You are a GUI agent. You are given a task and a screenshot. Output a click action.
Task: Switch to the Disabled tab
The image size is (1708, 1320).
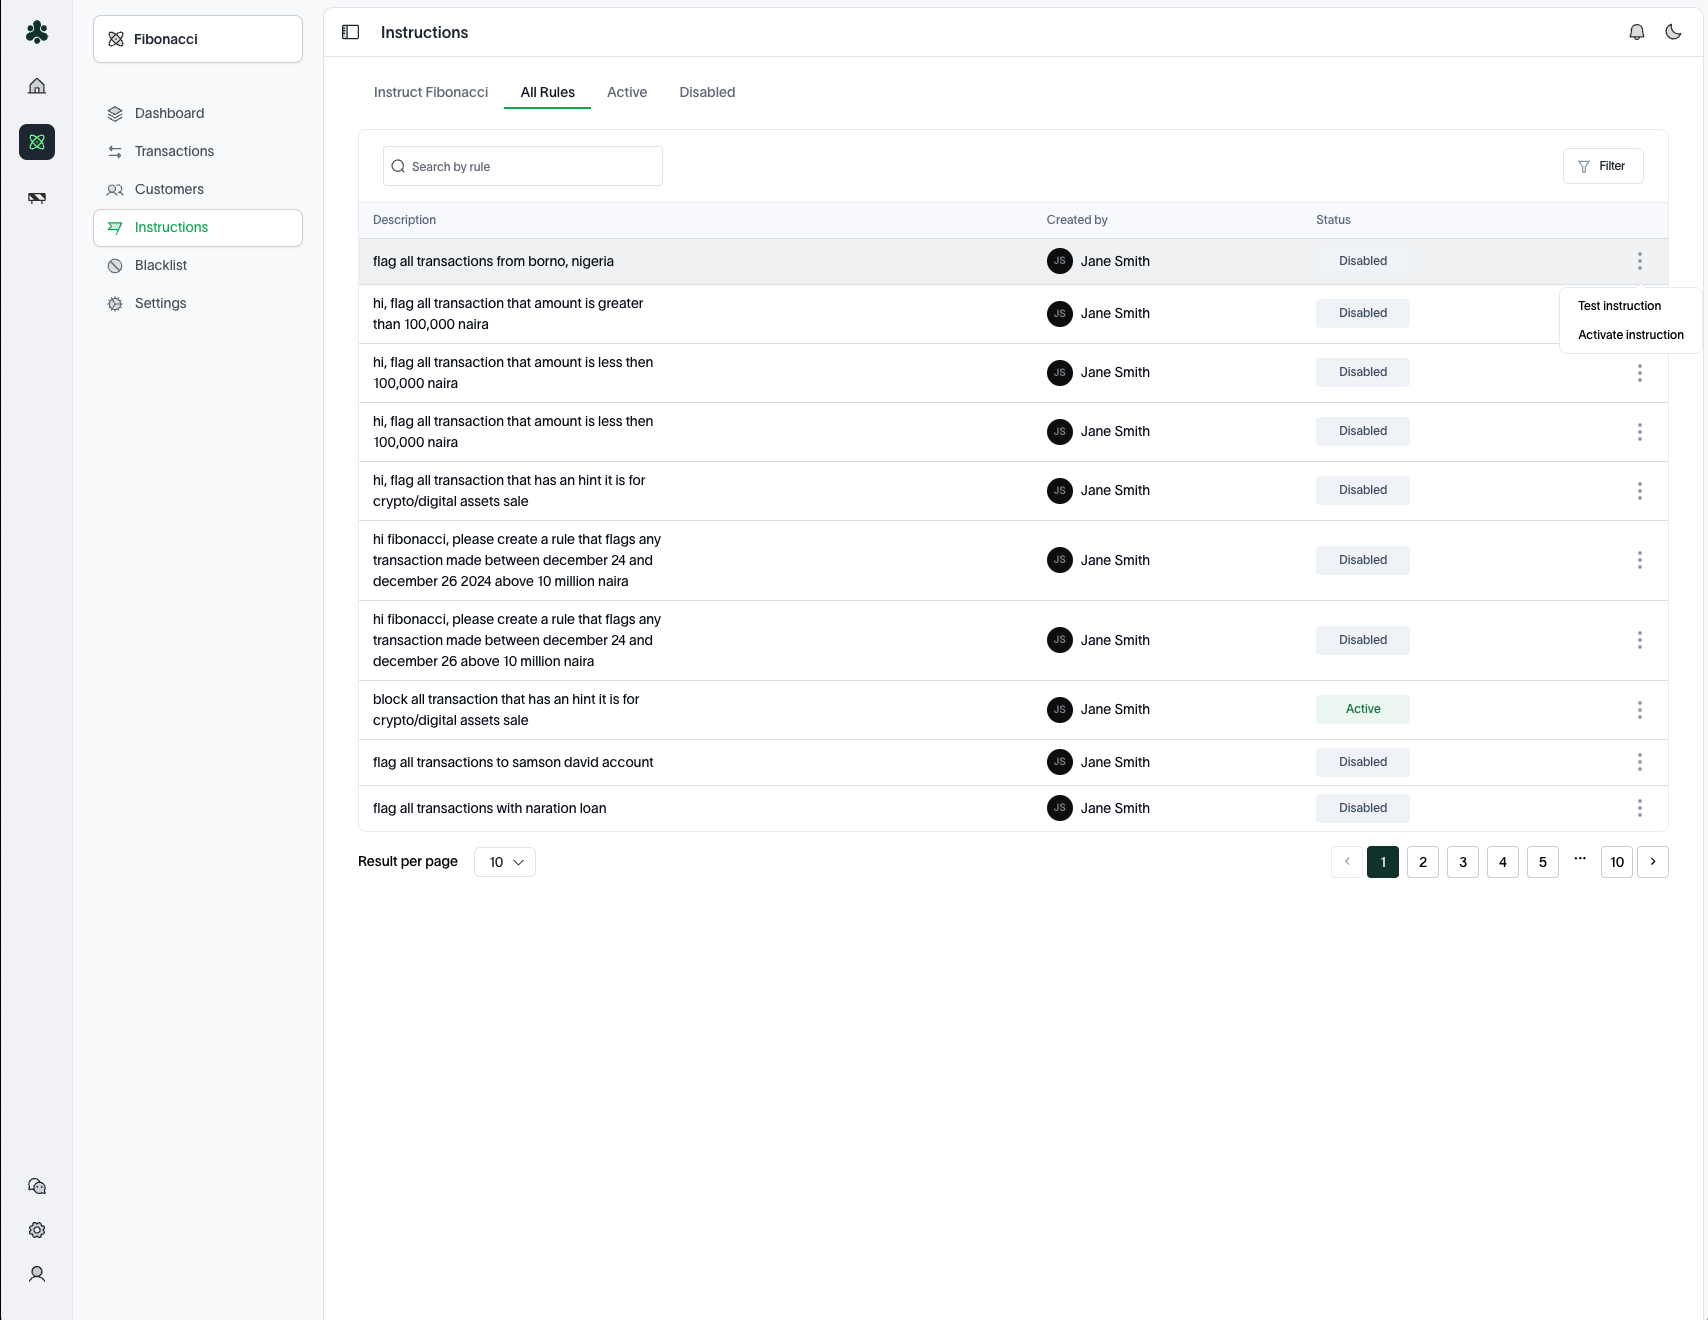(707, 92)
